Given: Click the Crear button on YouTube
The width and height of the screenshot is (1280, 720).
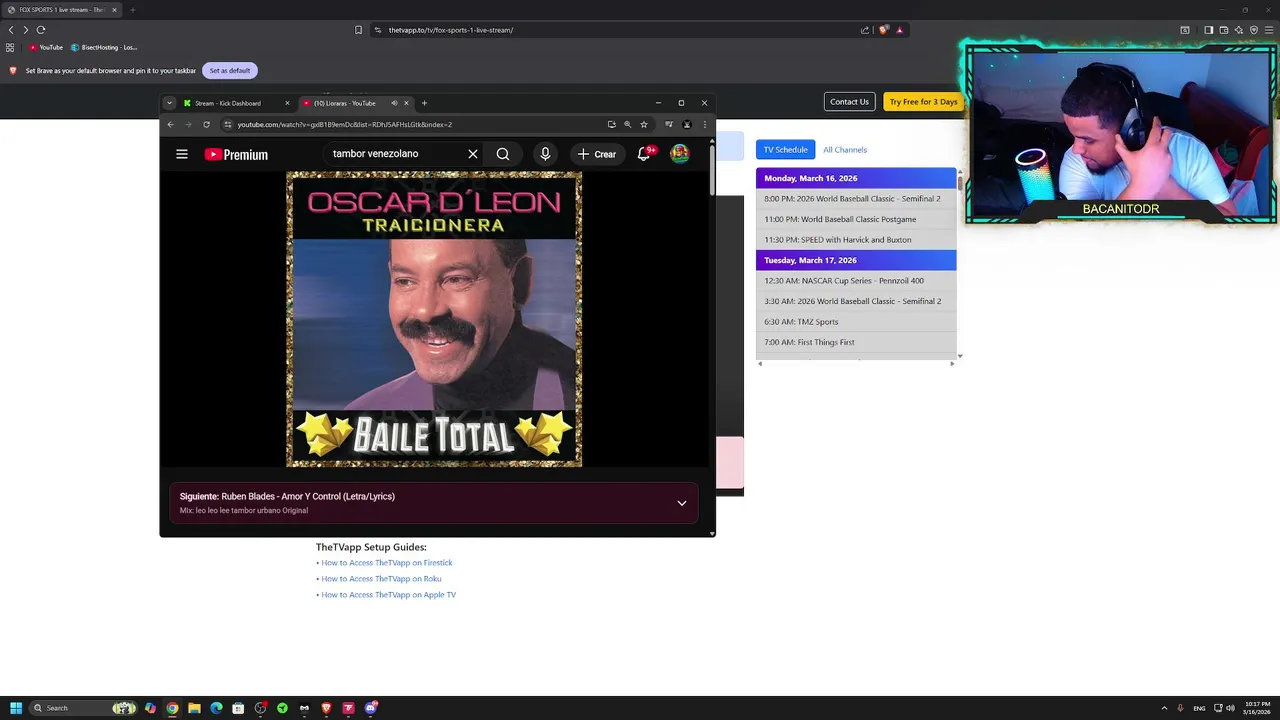Looking at the screenshot, I should [x=597, y=154].
